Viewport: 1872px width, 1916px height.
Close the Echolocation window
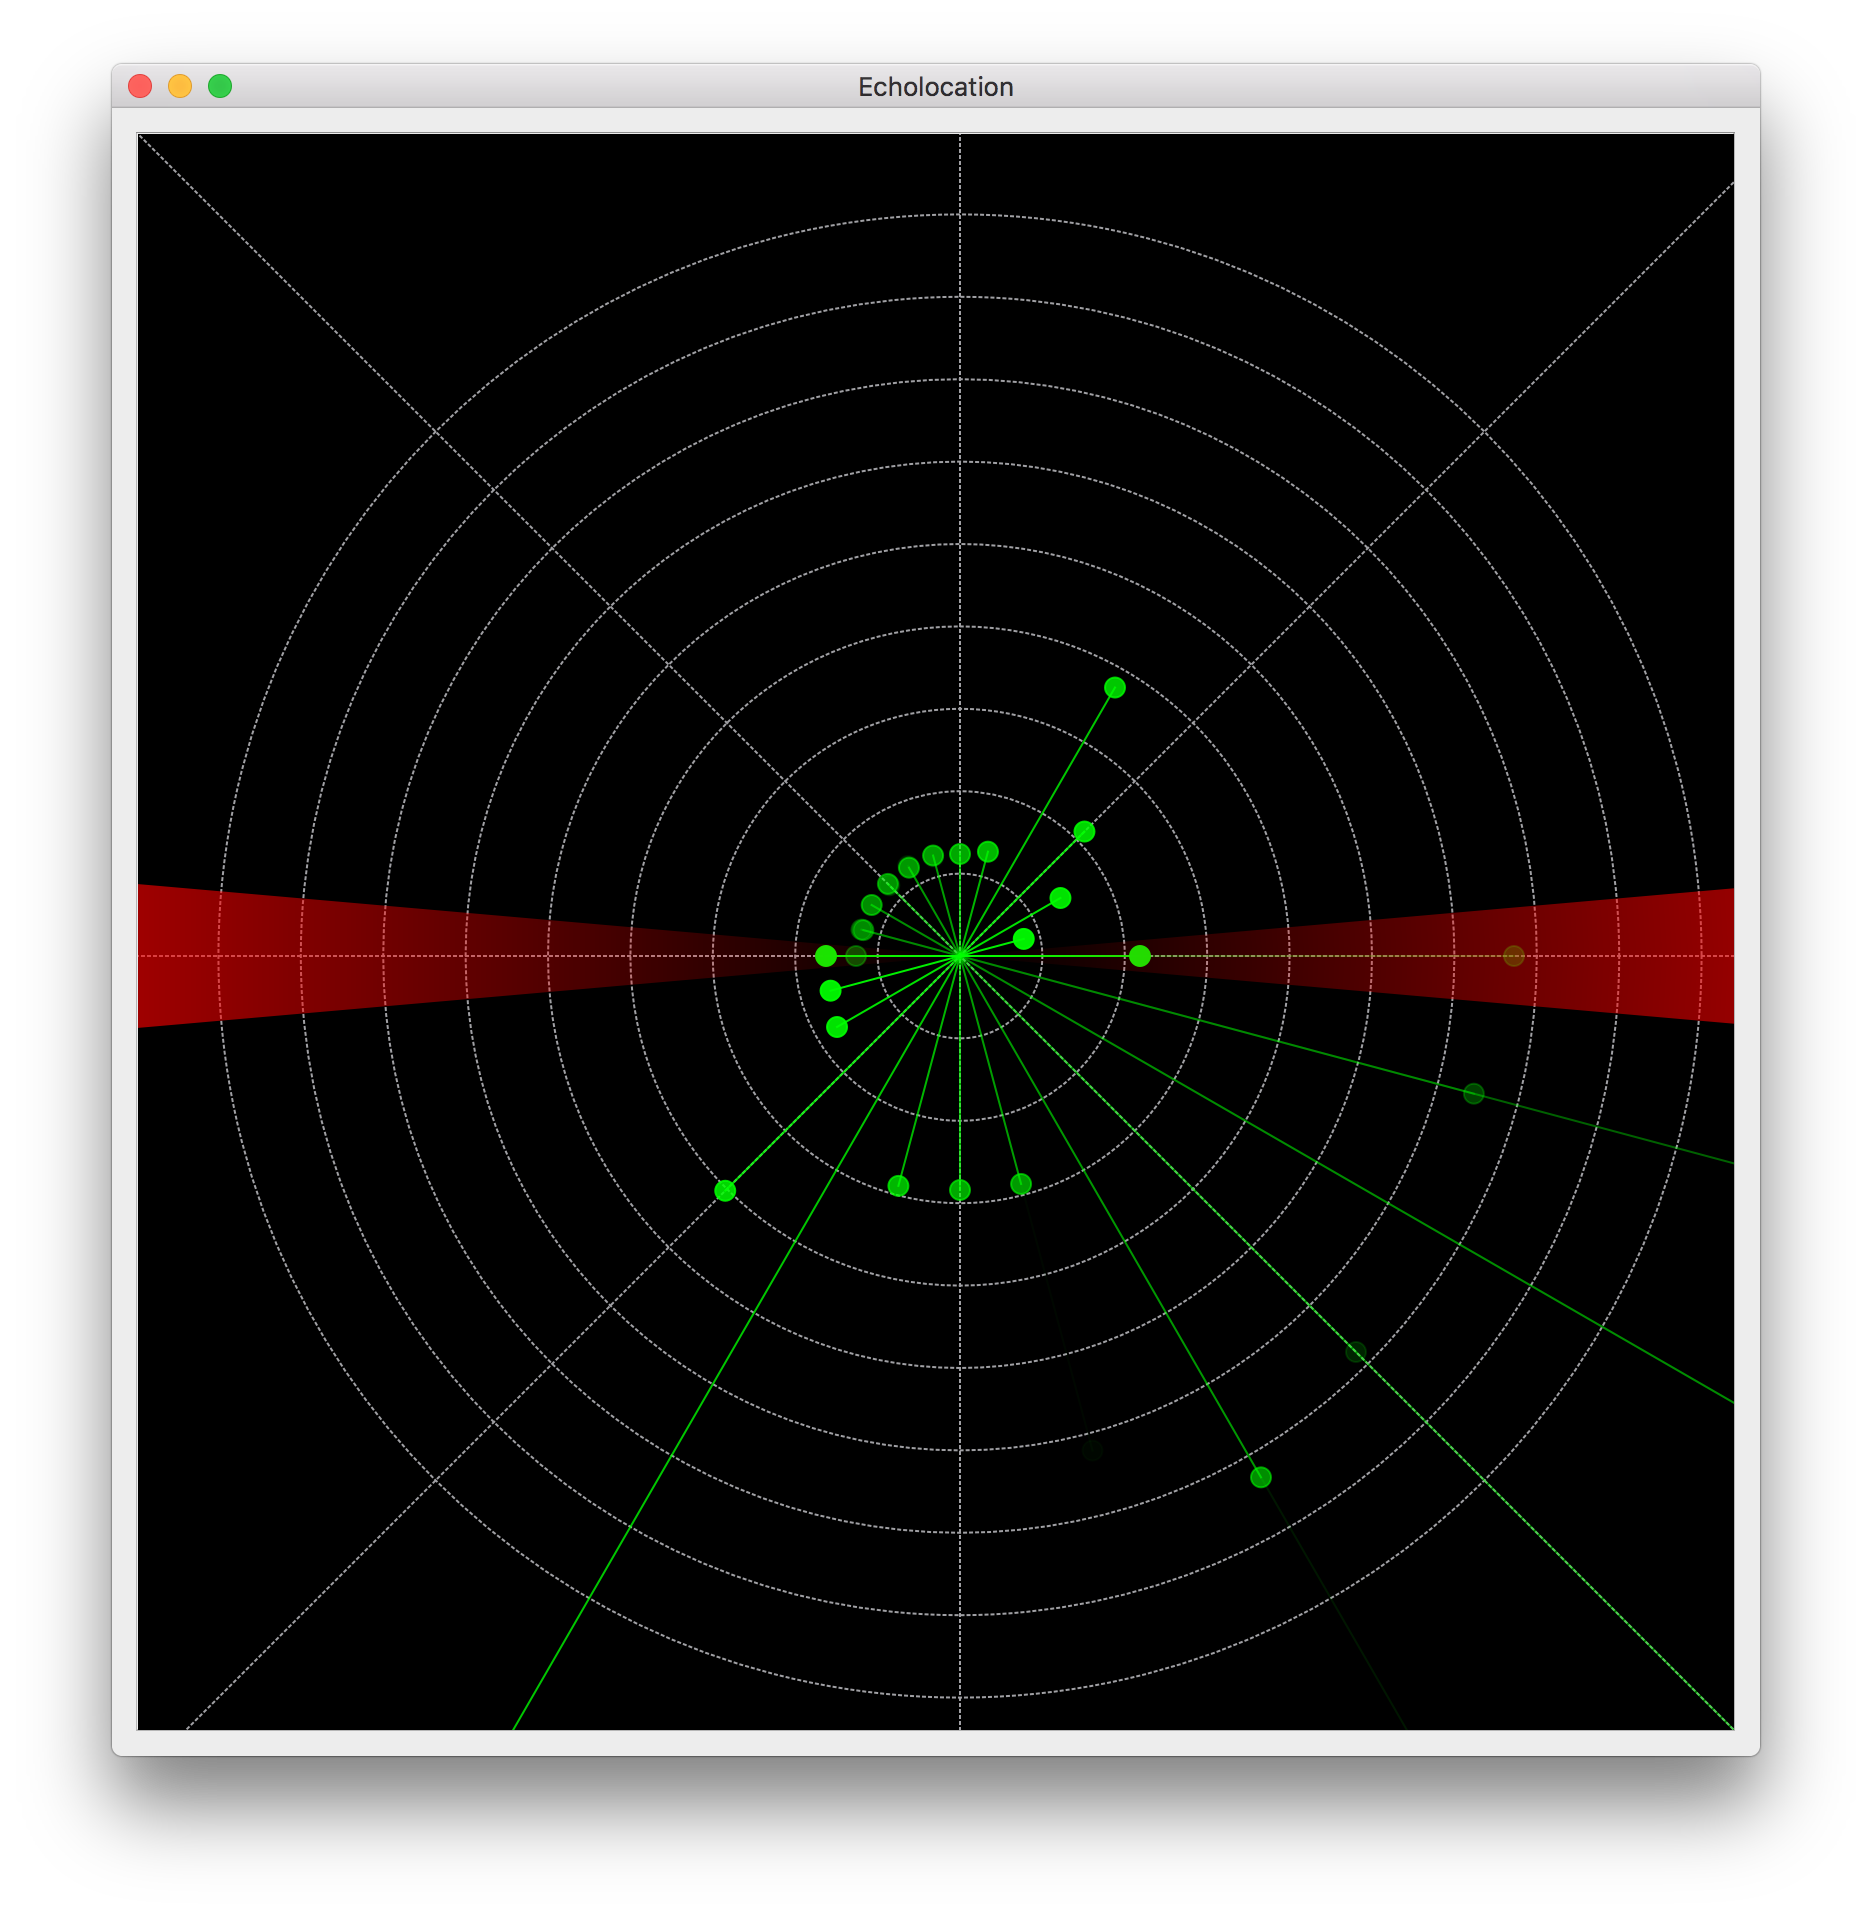[x=140, y=86]
